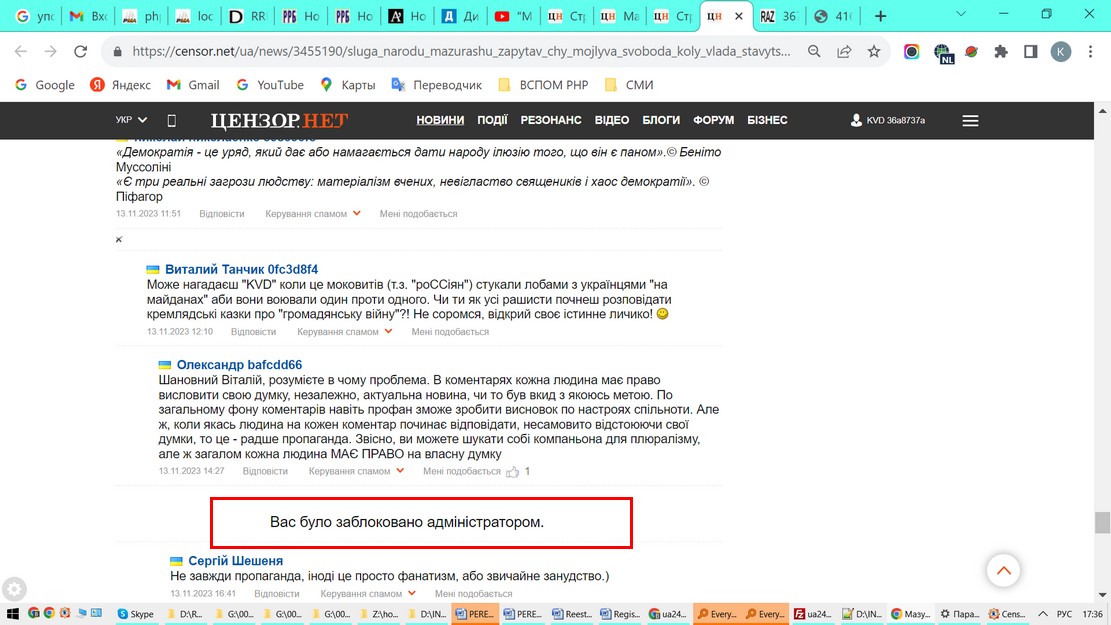Open the ВІДЕО section
Viewport: 1111px width, 625px height.
click(x=611, y=120)
